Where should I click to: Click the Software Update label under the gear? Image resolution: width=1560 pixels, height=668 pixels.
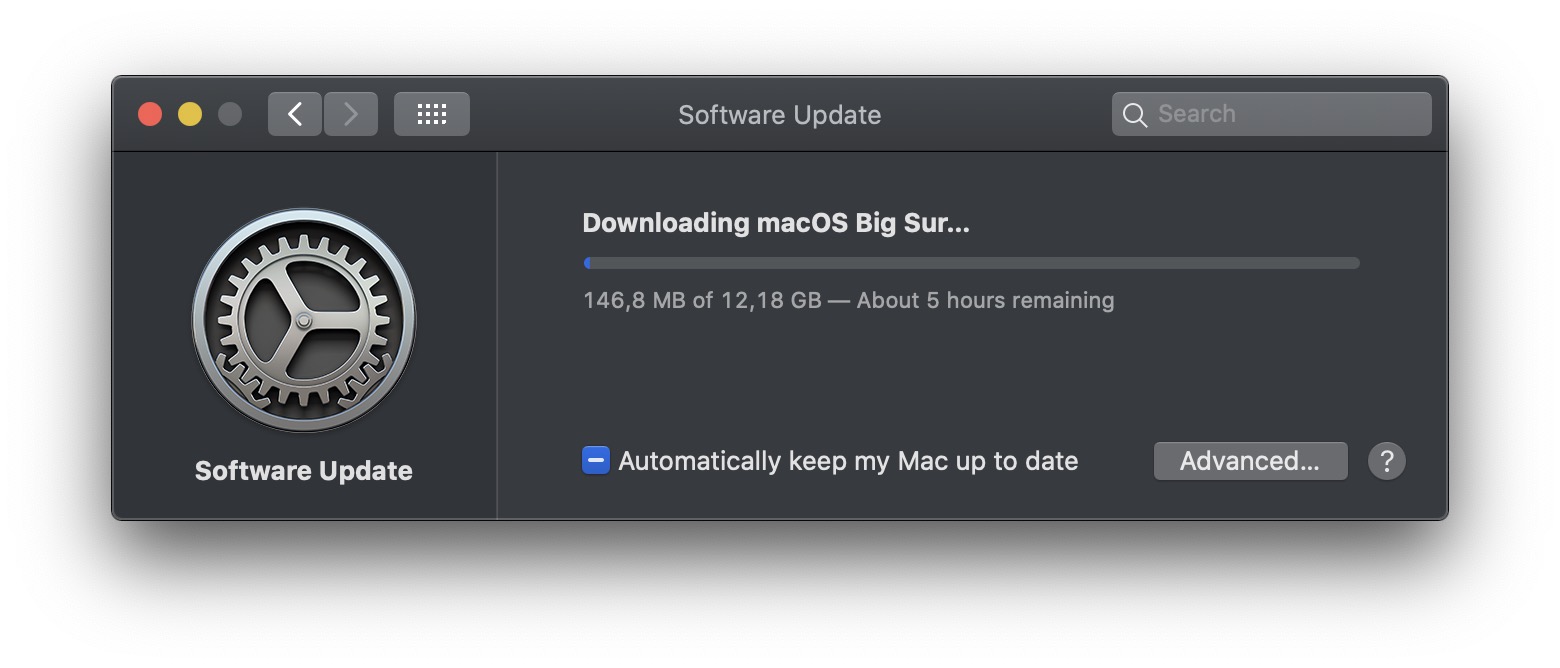pyautogui.click(x=304, y=471)
